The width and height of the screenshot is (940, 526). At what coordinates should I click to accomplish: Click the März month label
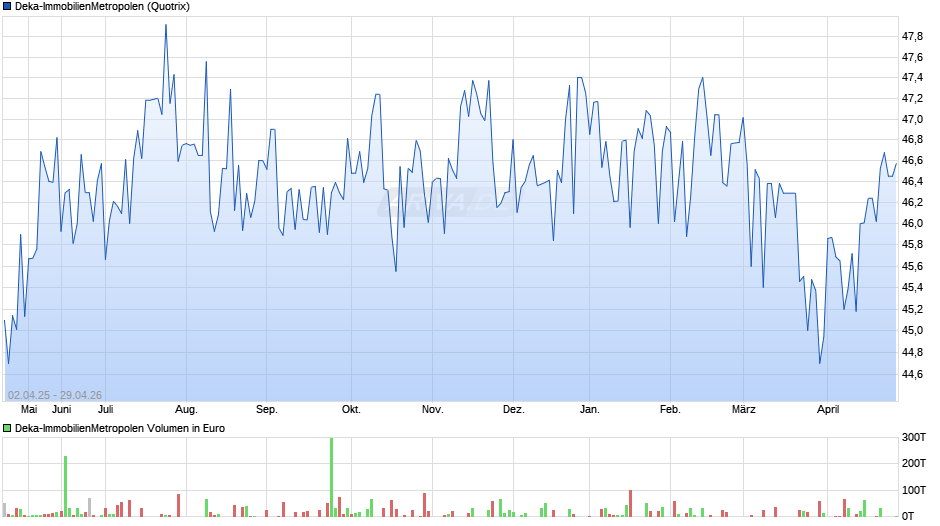click(743, 410)
